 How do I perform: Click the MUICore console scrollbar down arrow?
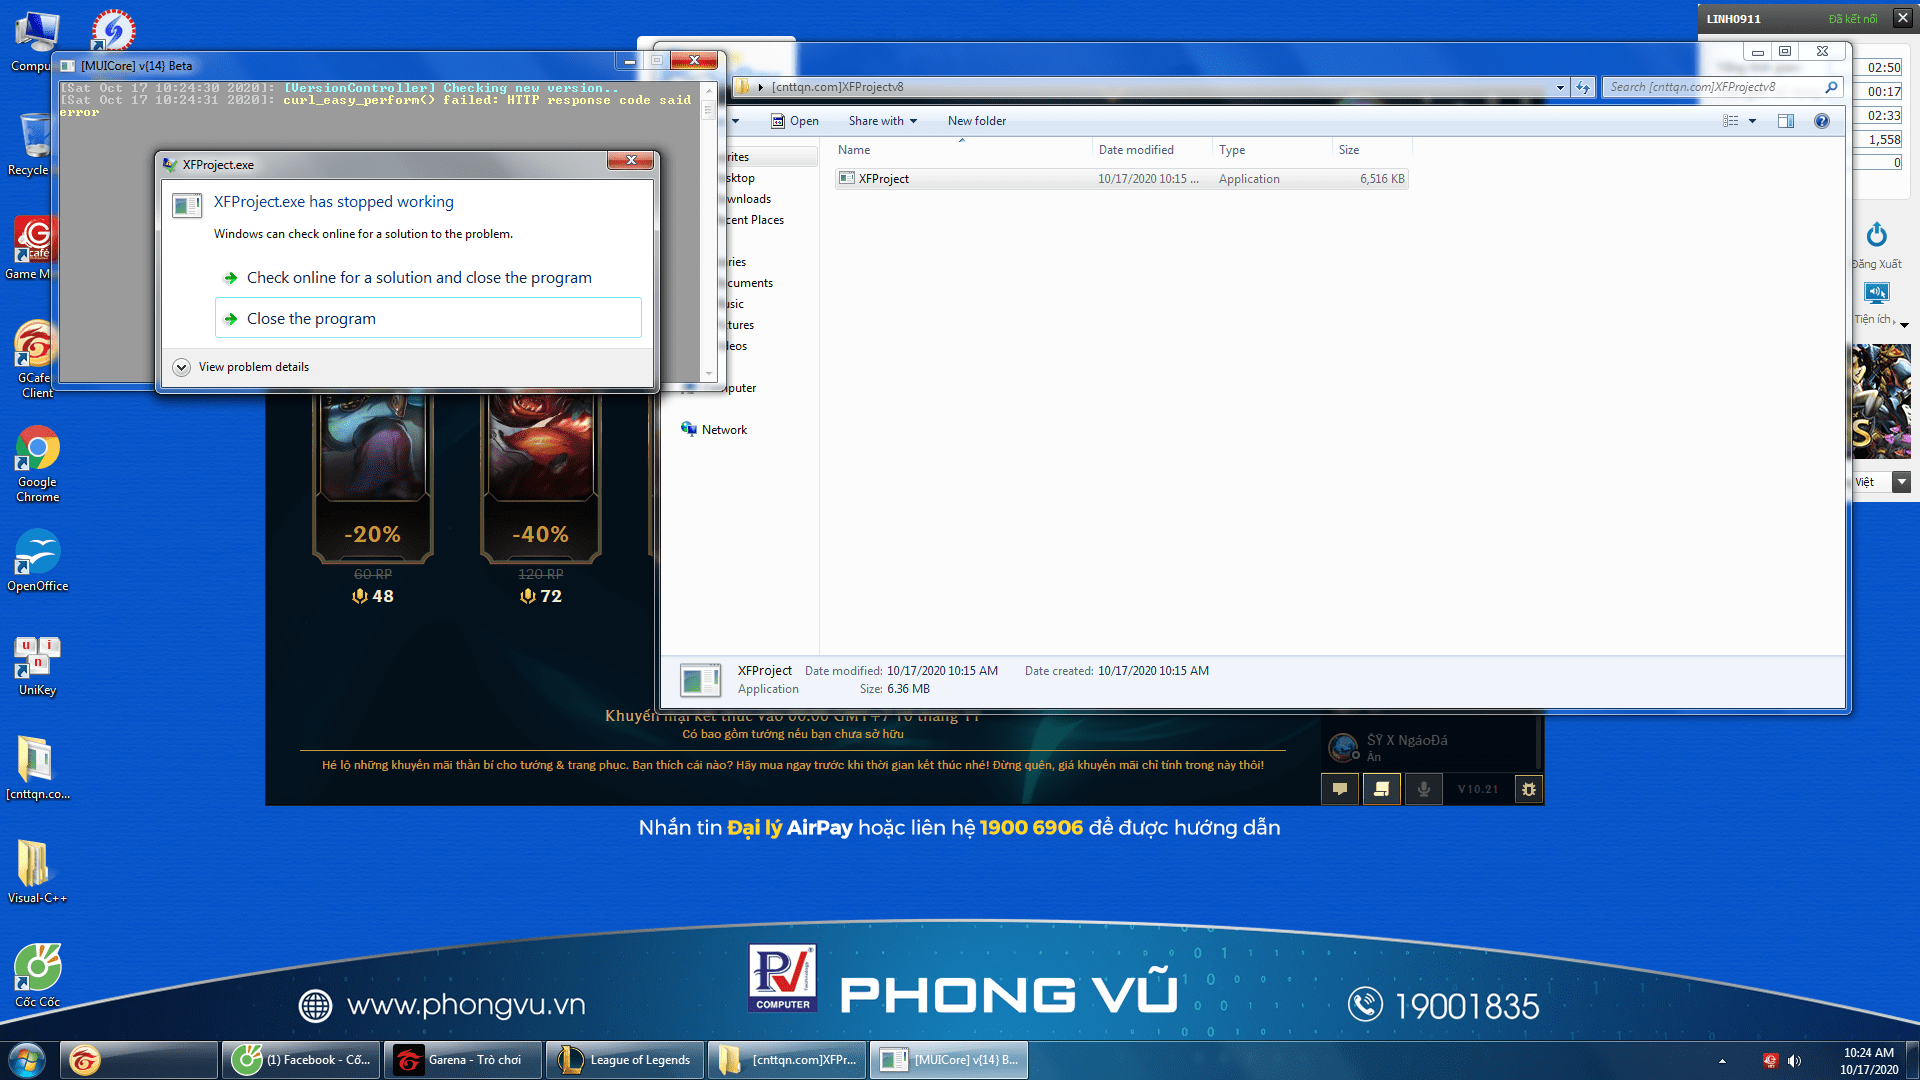click(x=709, y=374)
